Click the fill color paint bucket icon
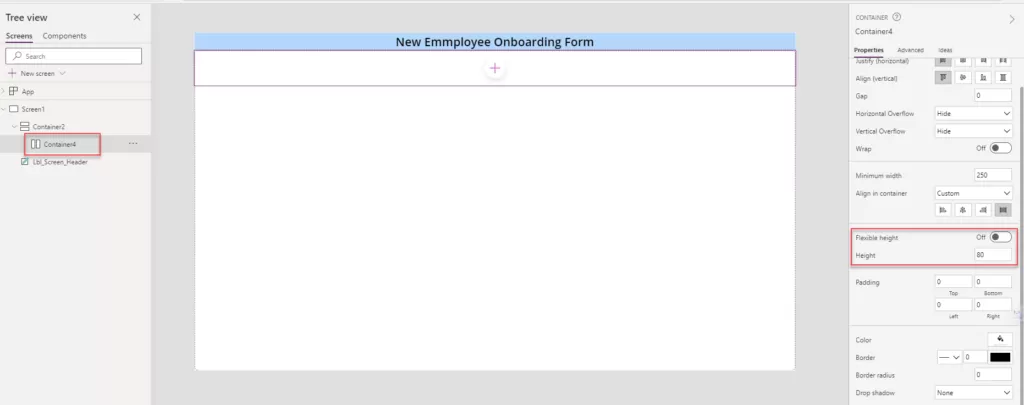 pyautogui.click(x=999, y=340)
